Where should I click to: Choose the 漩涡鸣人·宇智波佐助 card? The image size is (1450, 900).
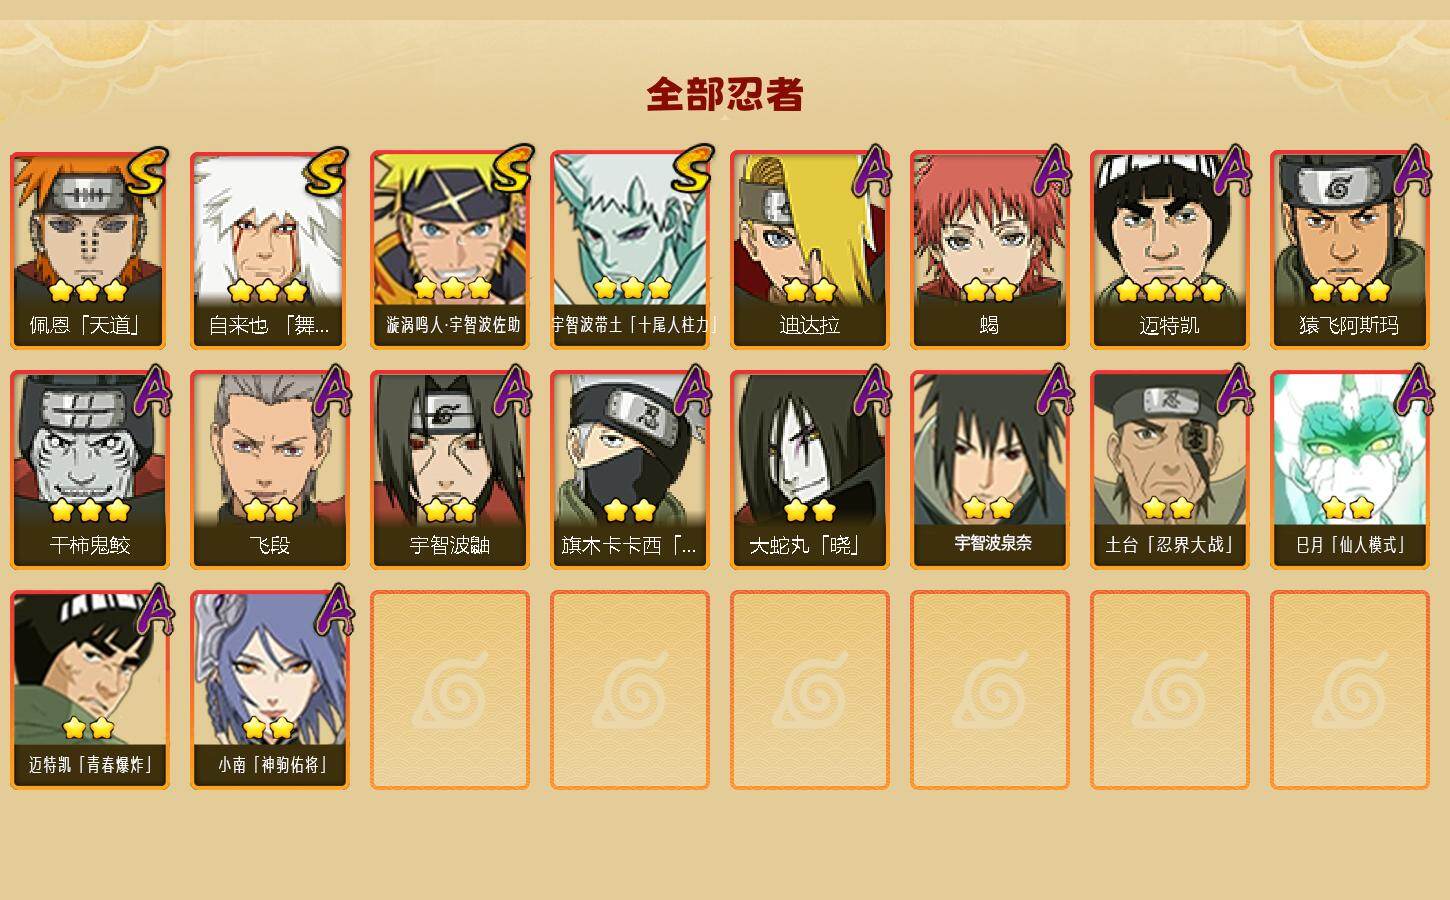(450, 250)
